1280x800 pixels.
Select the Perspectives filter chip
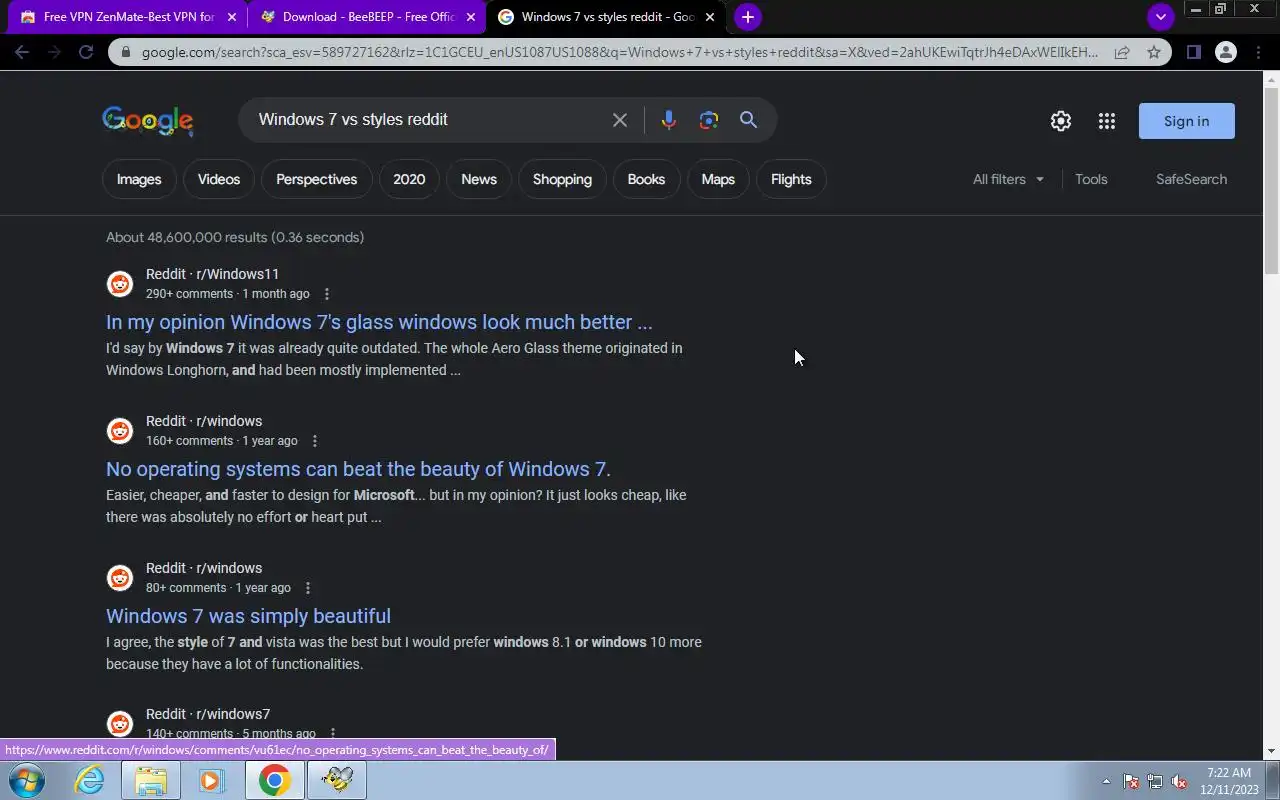pyautogui.click(x=316, y=179)
